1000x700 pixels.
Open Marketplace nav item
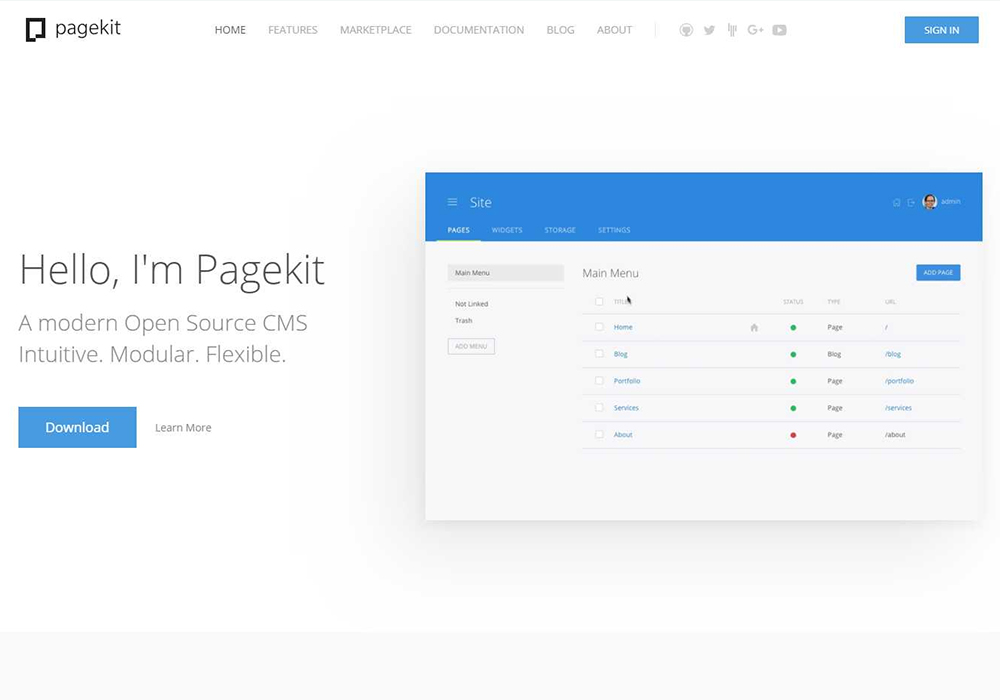(x=376, y=30)
